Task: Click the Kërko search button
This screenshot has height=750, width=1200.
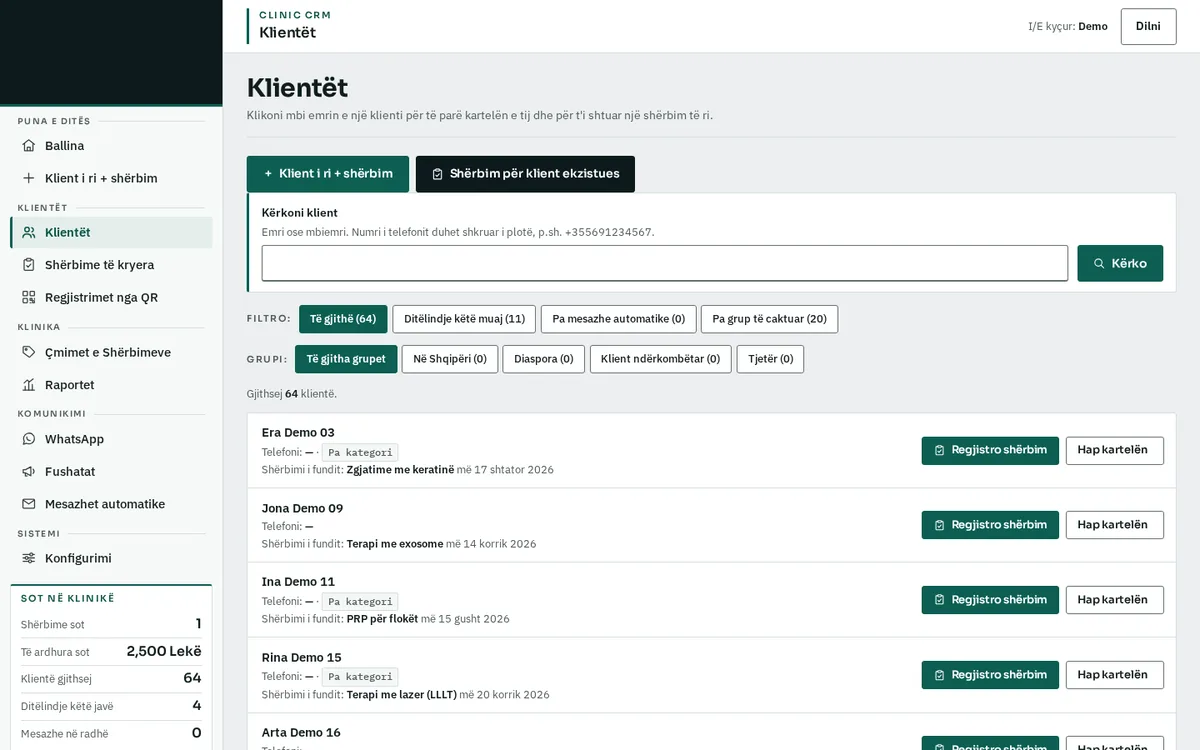Action: coord(1120,263)
